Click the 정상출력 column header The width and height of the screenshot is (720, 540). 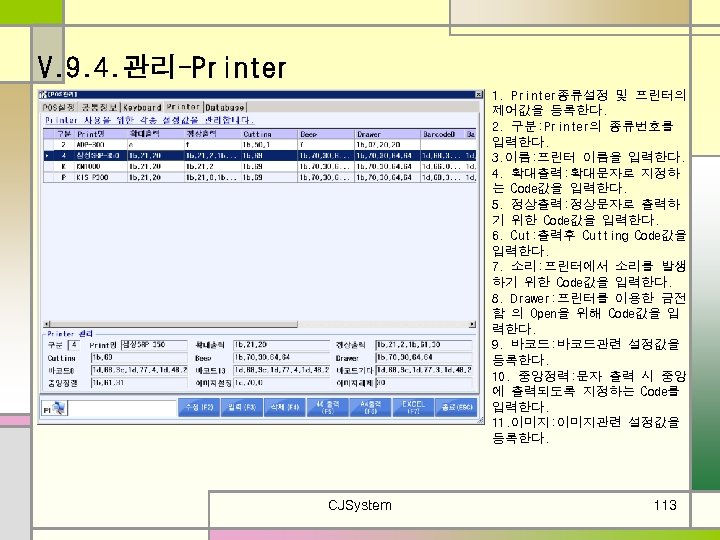click(x=213, y=134)
